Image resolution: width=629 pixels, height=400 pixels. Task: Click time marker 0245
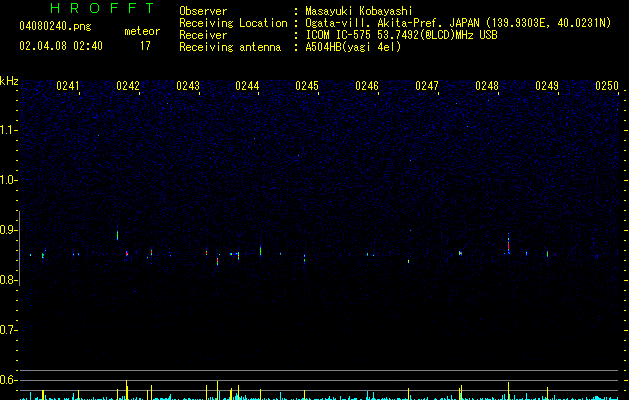coord(307,86)
